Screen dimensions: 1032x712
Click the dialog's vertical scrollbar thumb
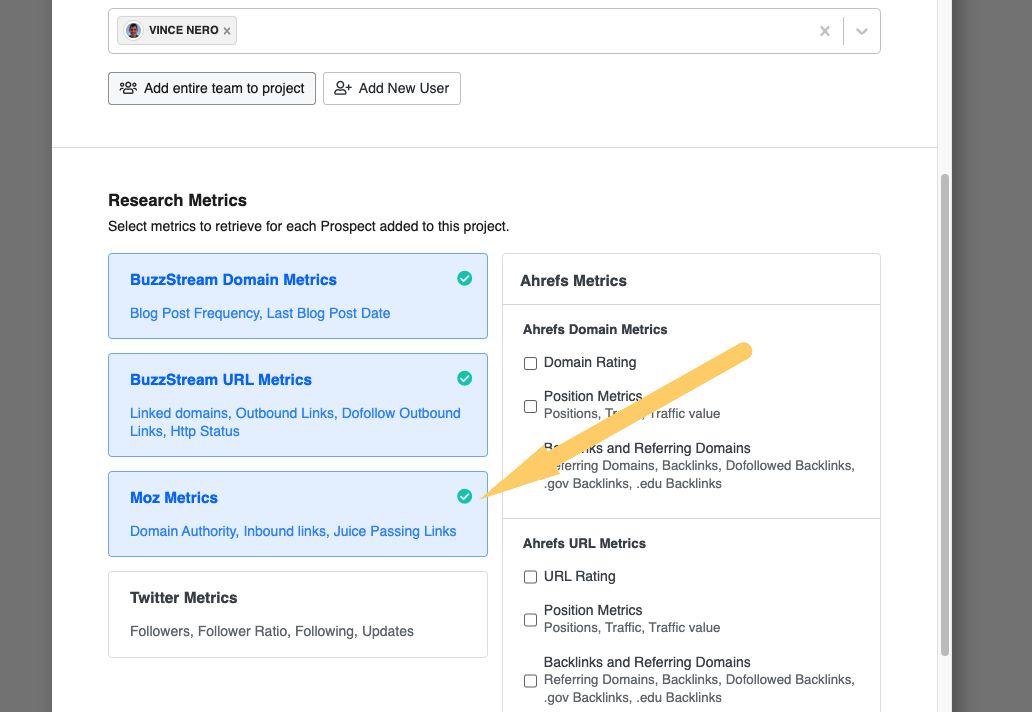click(945, 415)
